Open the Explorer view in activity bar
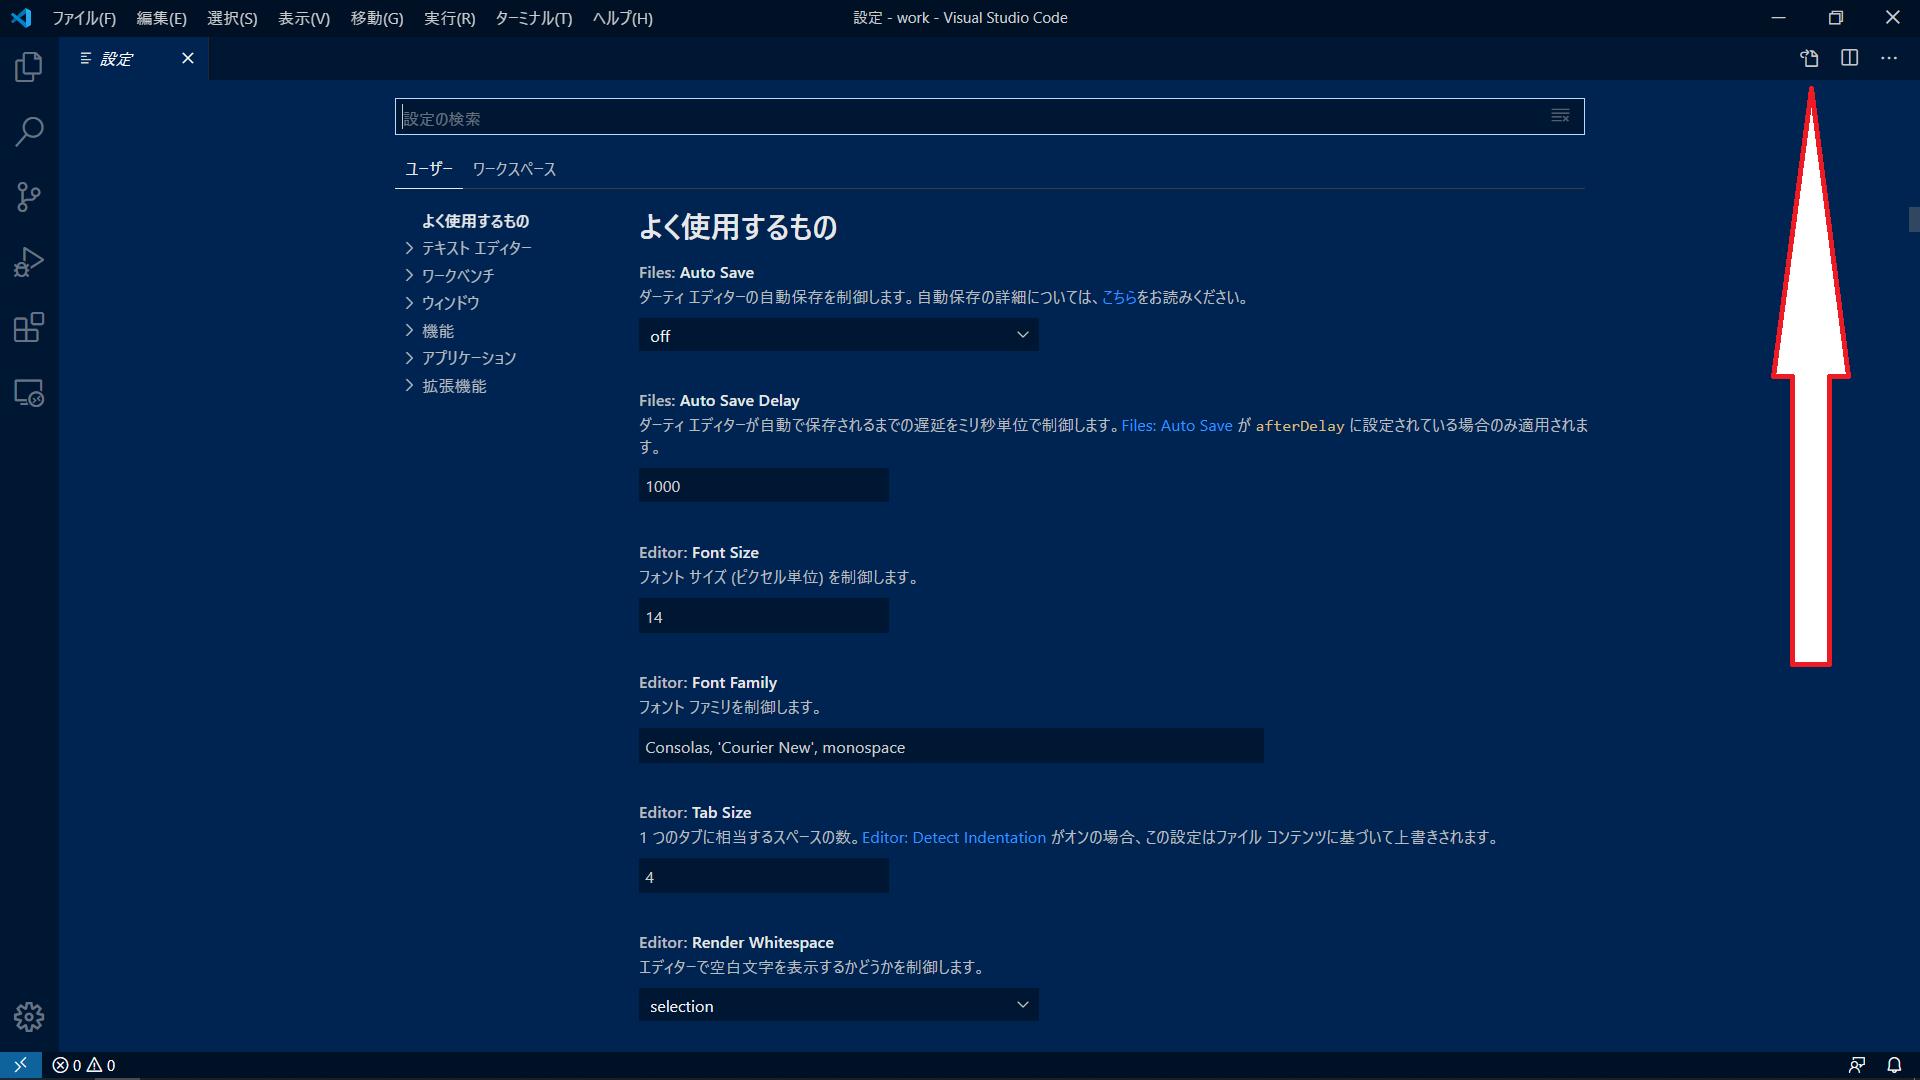Image resolution: width=1920 pixels, height=1080 pixels. click(29, 67)
